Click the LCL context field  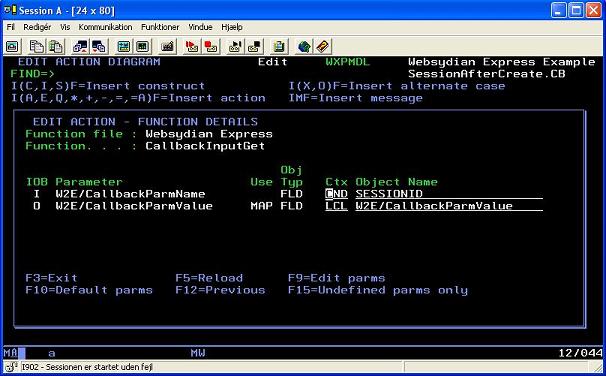pos(336,206)
